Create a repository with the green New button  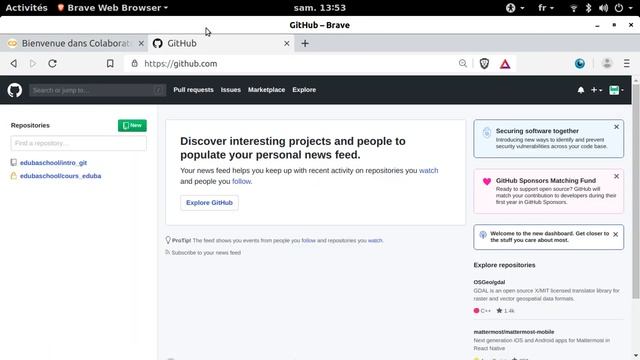coord(132,125)
